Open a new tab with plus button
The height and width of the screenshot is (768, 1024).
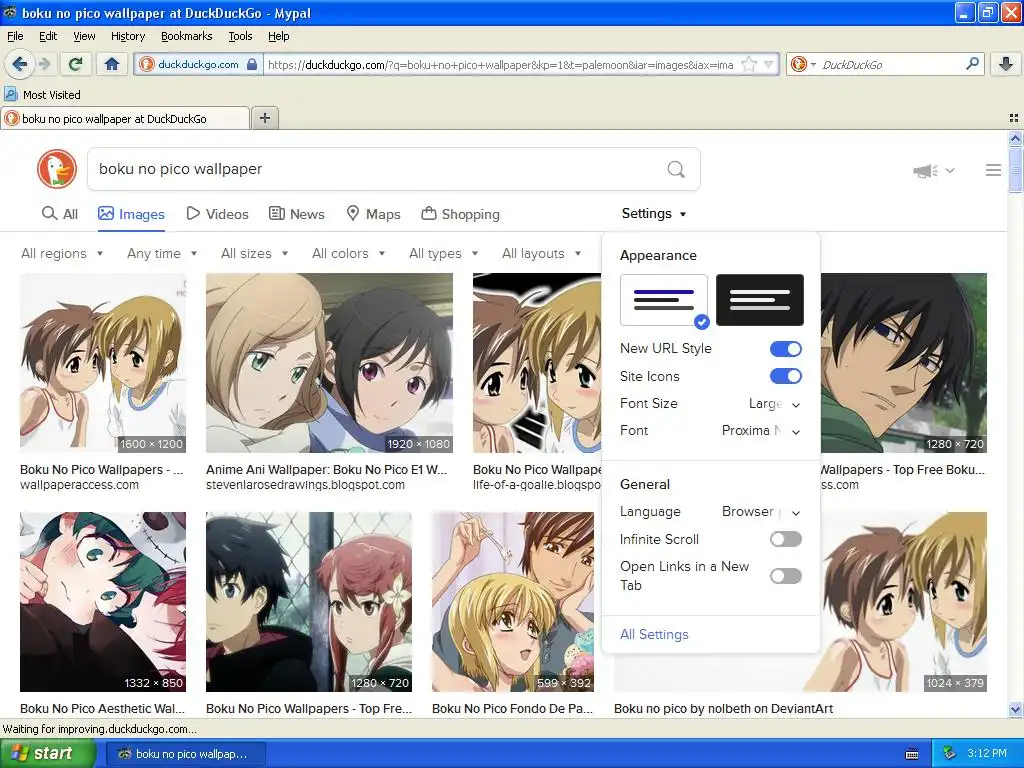(x=264, y=118)
